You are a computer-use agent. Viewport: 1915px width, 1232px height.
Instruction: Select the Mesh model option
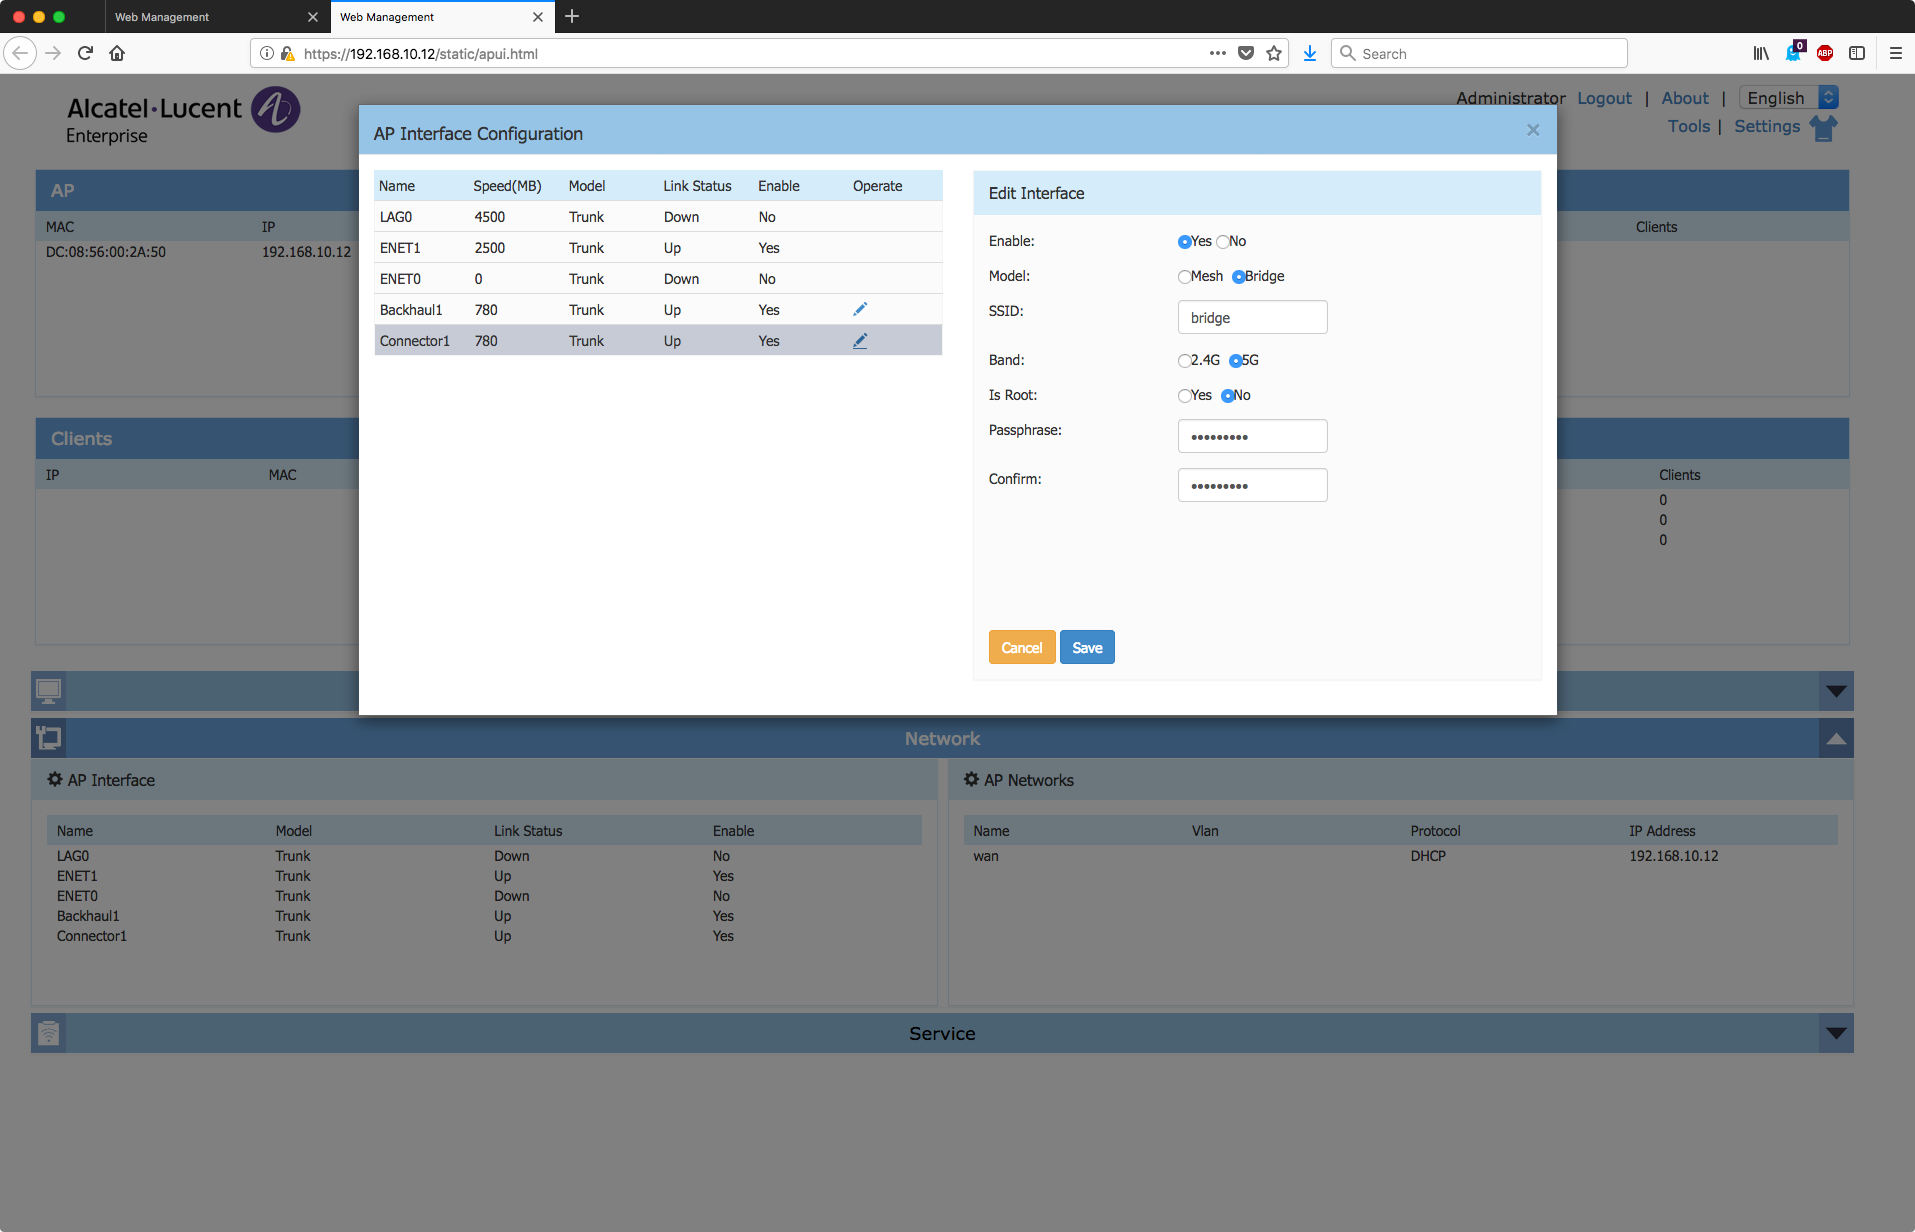click(1184, 277)
